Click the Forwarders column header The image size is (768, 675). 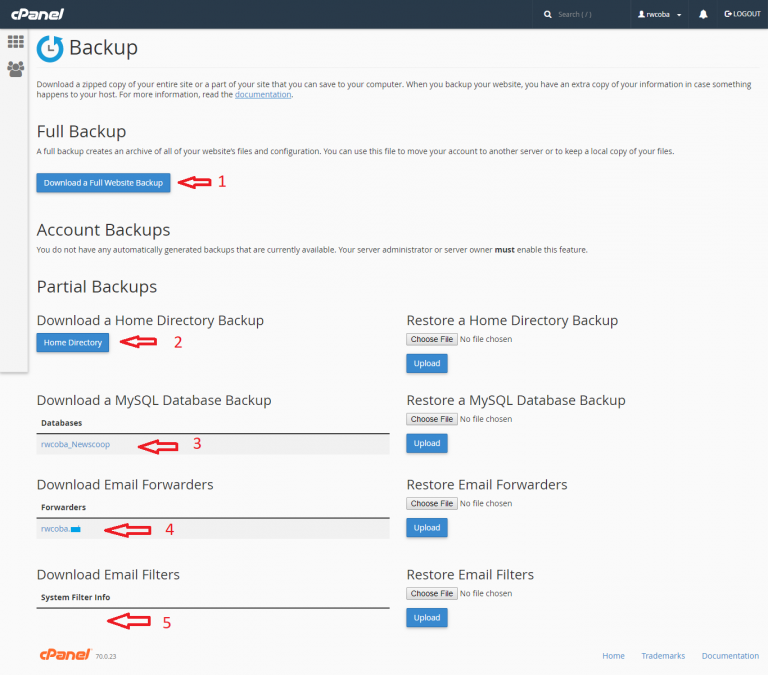(64, 507)
